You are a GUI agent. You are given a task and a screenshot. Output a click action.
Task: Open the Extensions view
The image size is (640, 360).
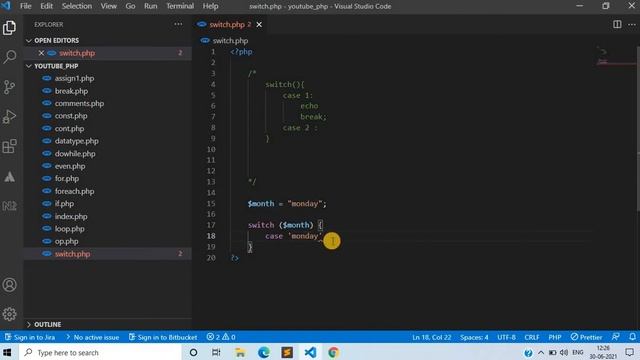(9, 146)
